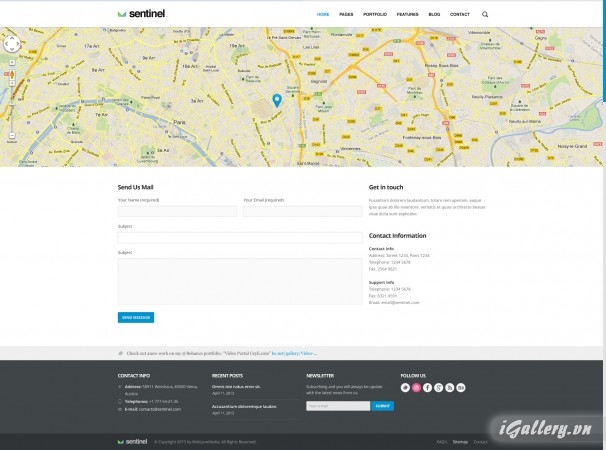This screenshot has width=606, height=450.
Task: Open the Twitter icon under Follow Us
Action: (x=405, y=386)
